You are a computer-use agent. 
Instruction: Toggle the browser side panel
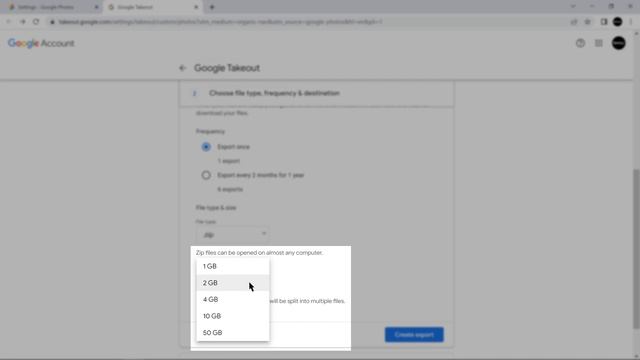pos(604,22)
